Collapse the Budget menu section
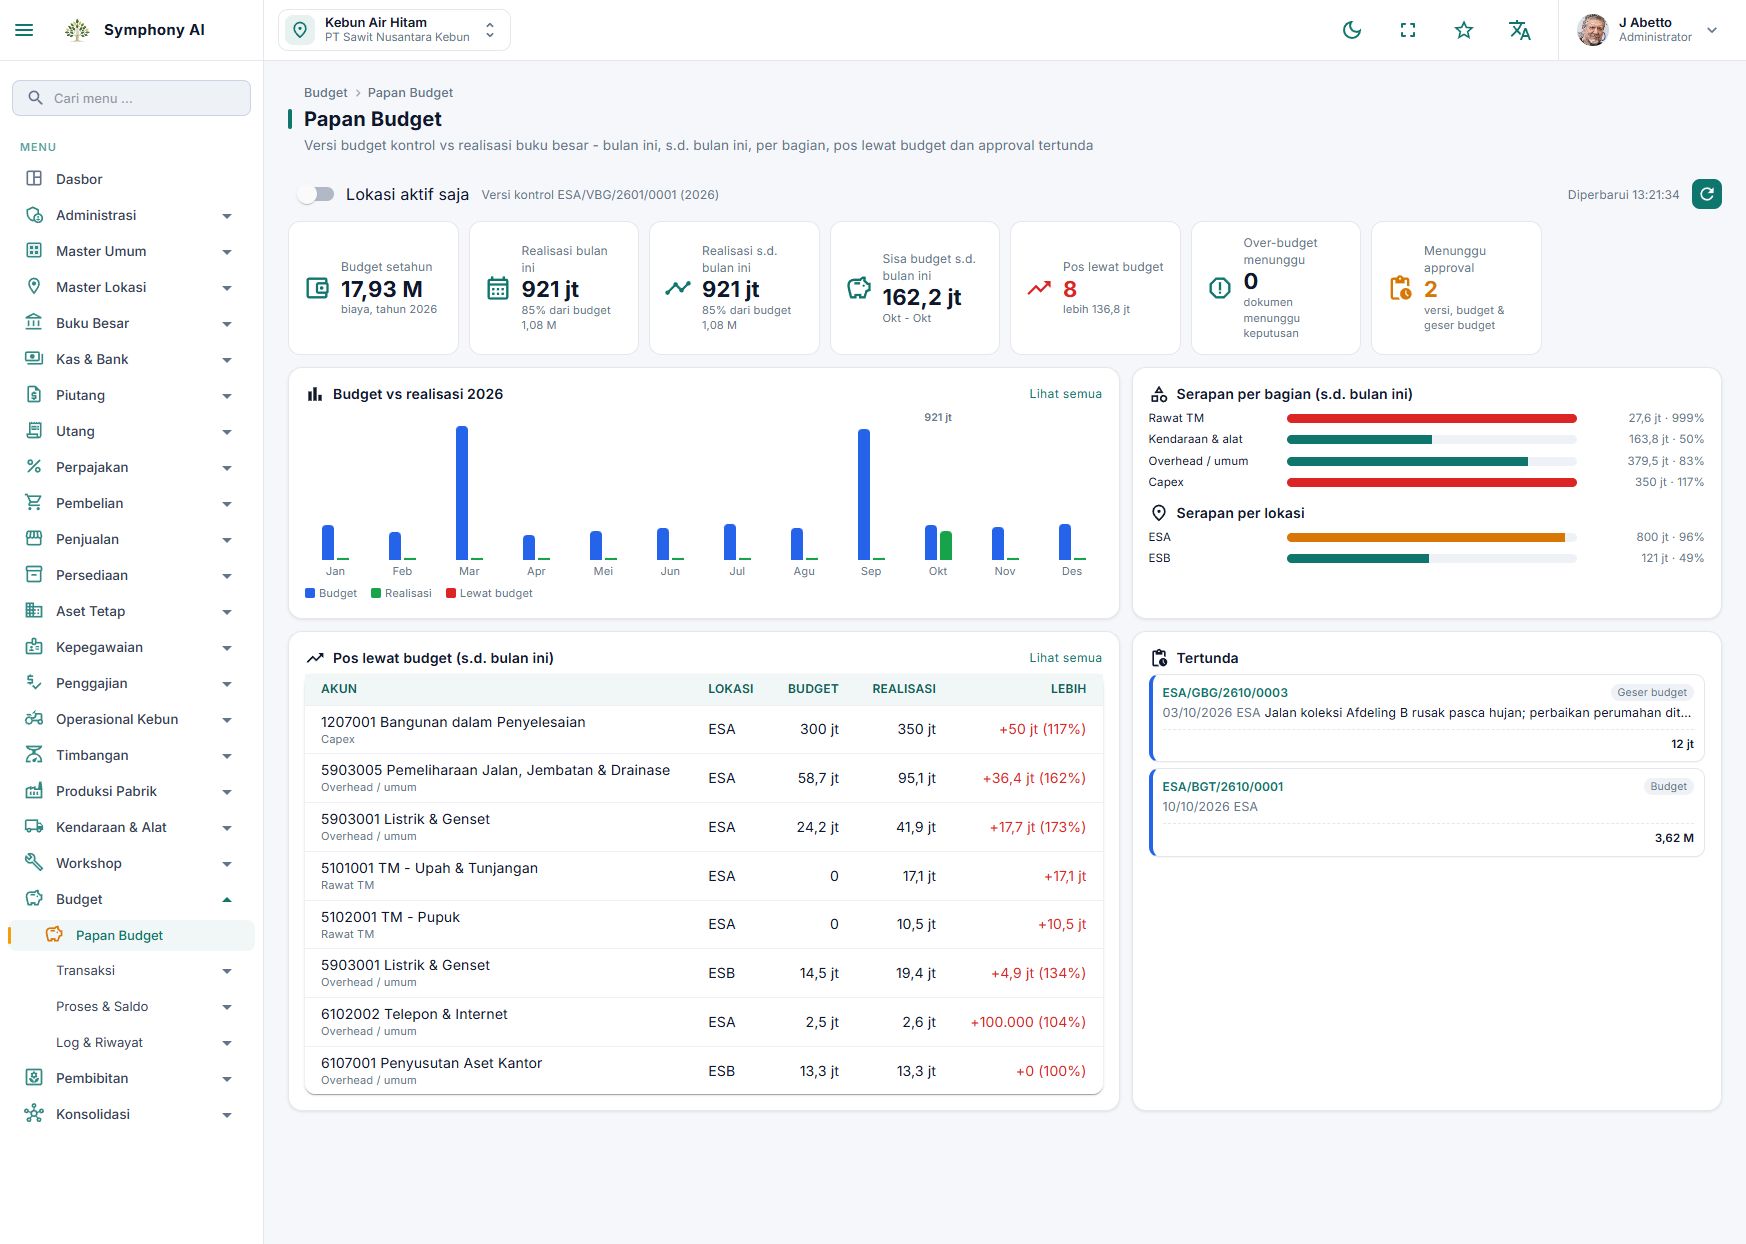This screenshot has height=1244, width=1746. (x=131, y=899)
